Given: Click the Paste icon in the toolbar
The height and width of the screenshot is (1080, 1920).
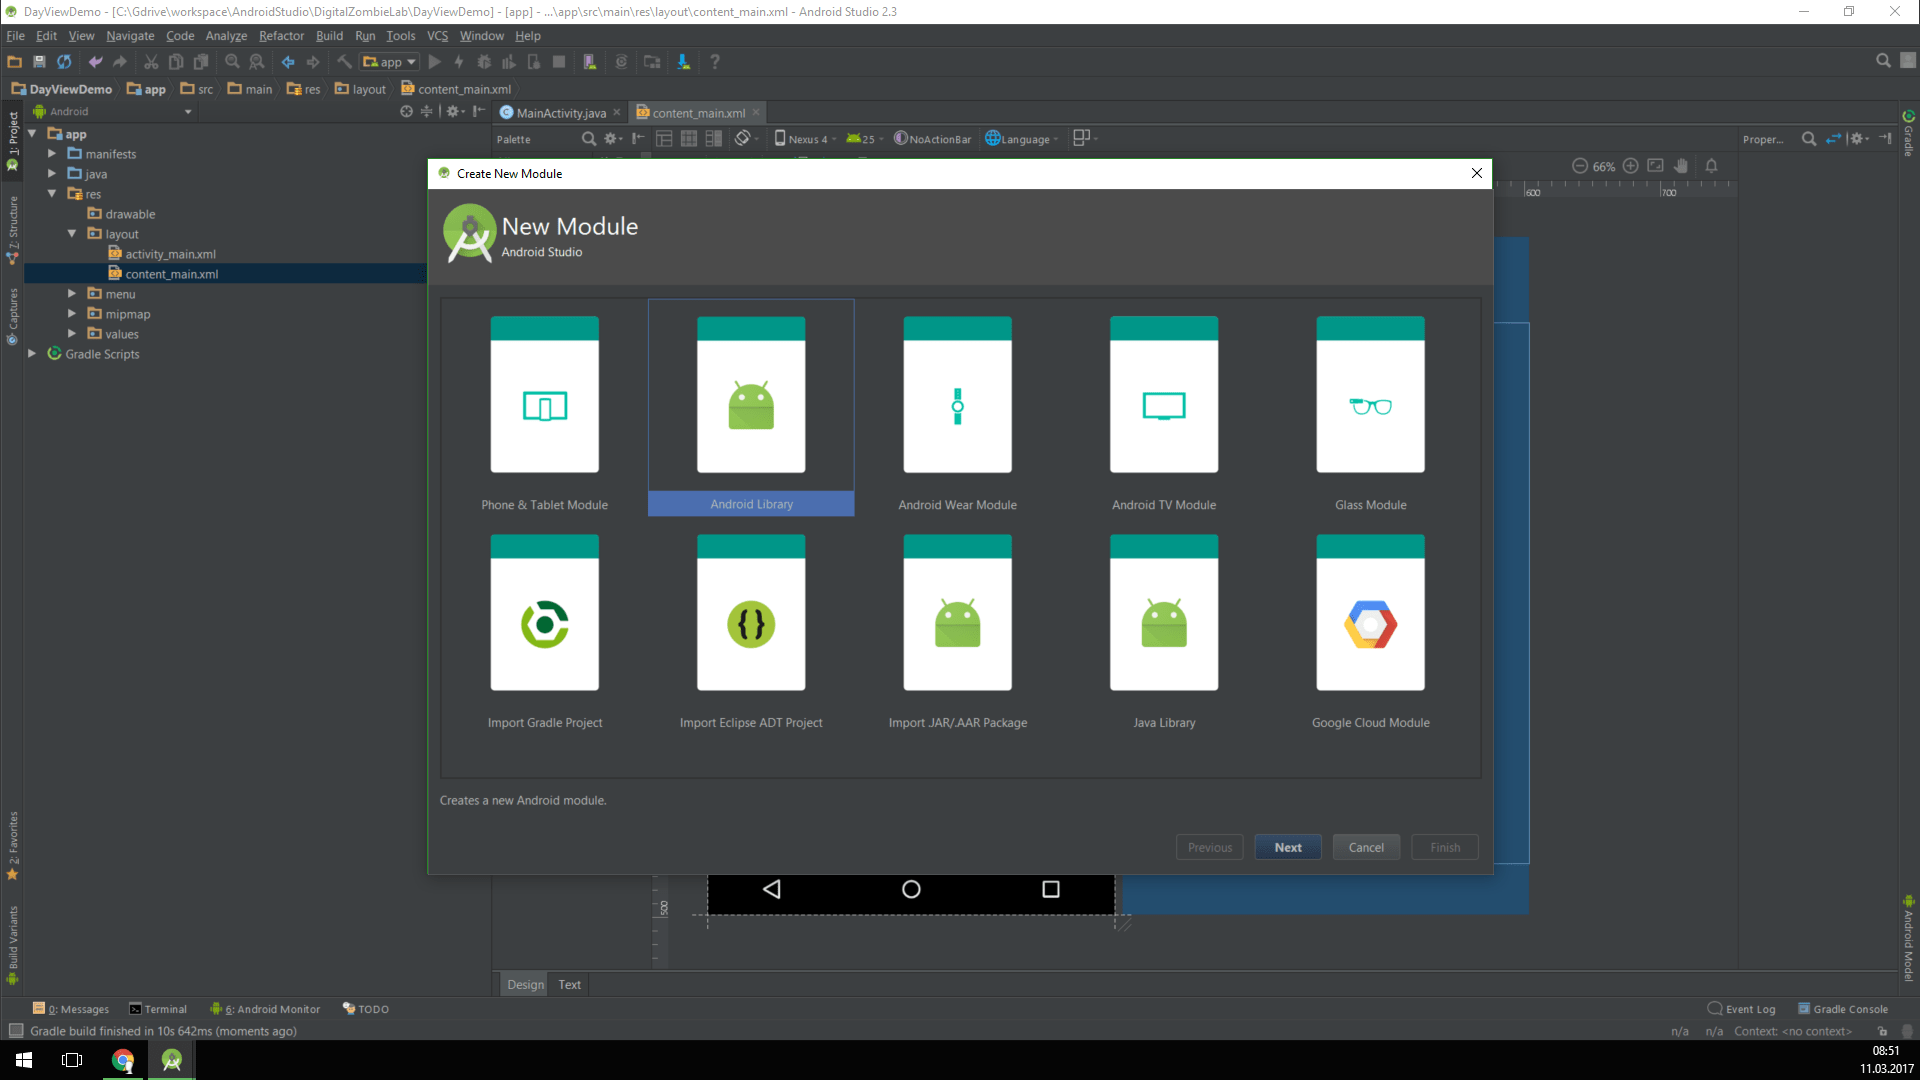Looking at the screenshot, I should tap(201, 62).
